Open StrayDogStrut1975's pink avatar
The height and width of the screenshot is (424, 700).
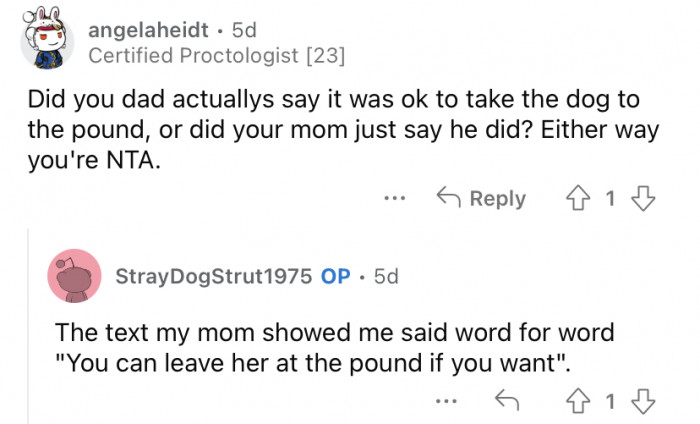[x=74, y=276]
